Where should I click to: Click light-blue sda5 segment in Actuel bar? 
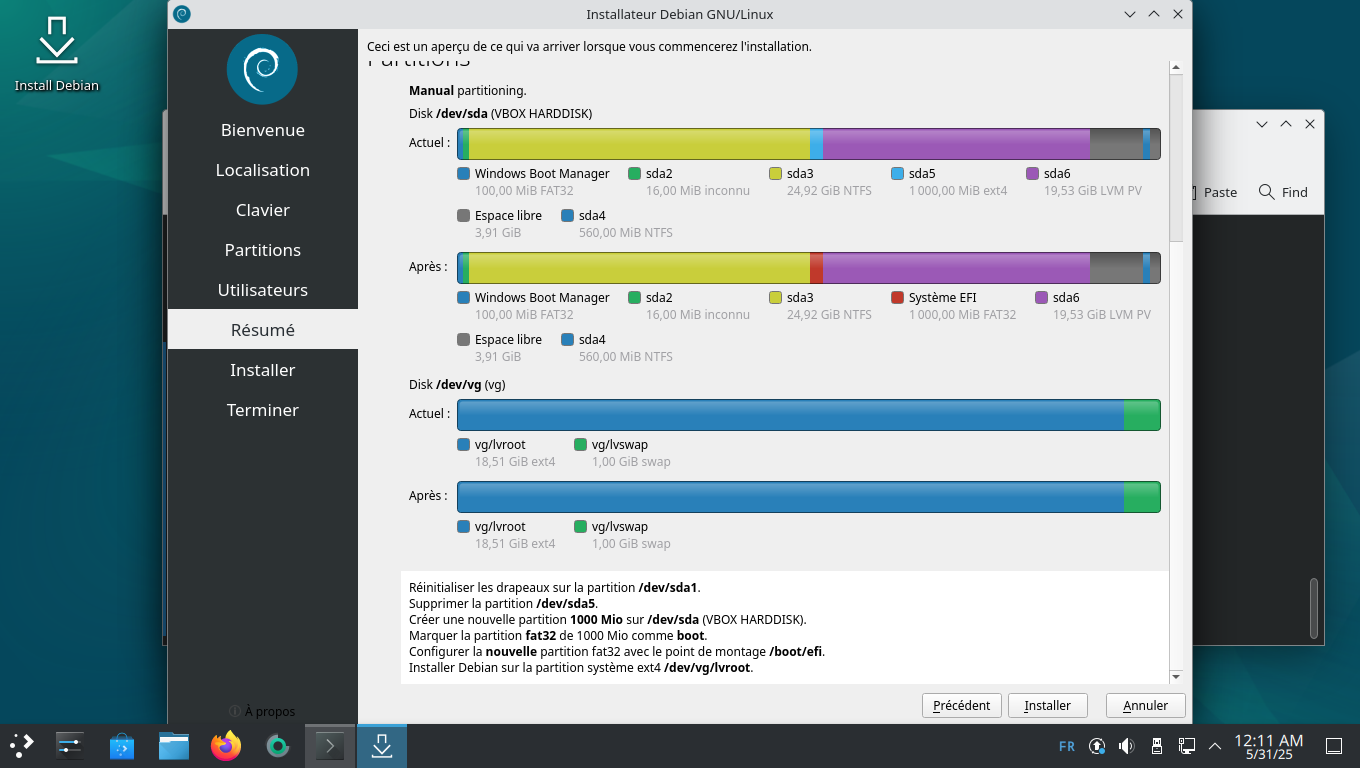(x=816, y=144)
